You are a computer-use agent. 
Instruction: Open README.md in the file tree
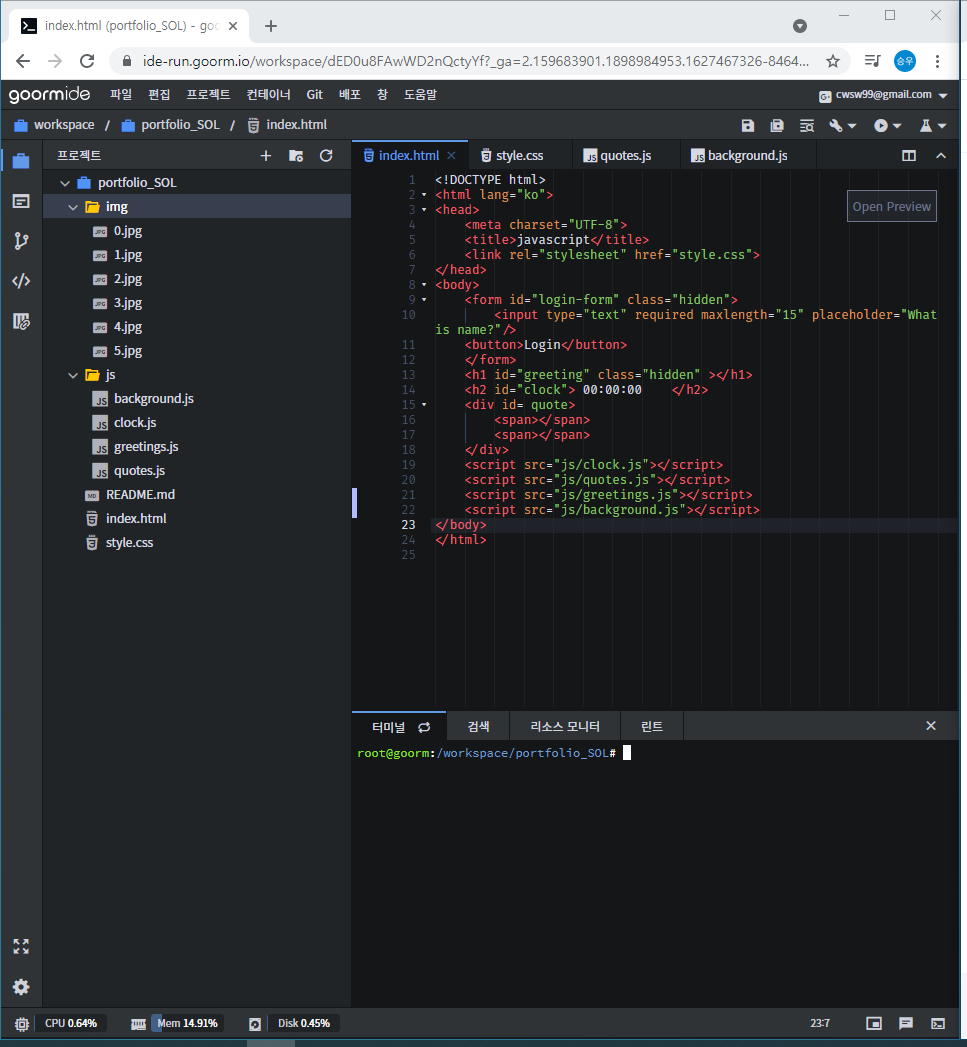140,495
